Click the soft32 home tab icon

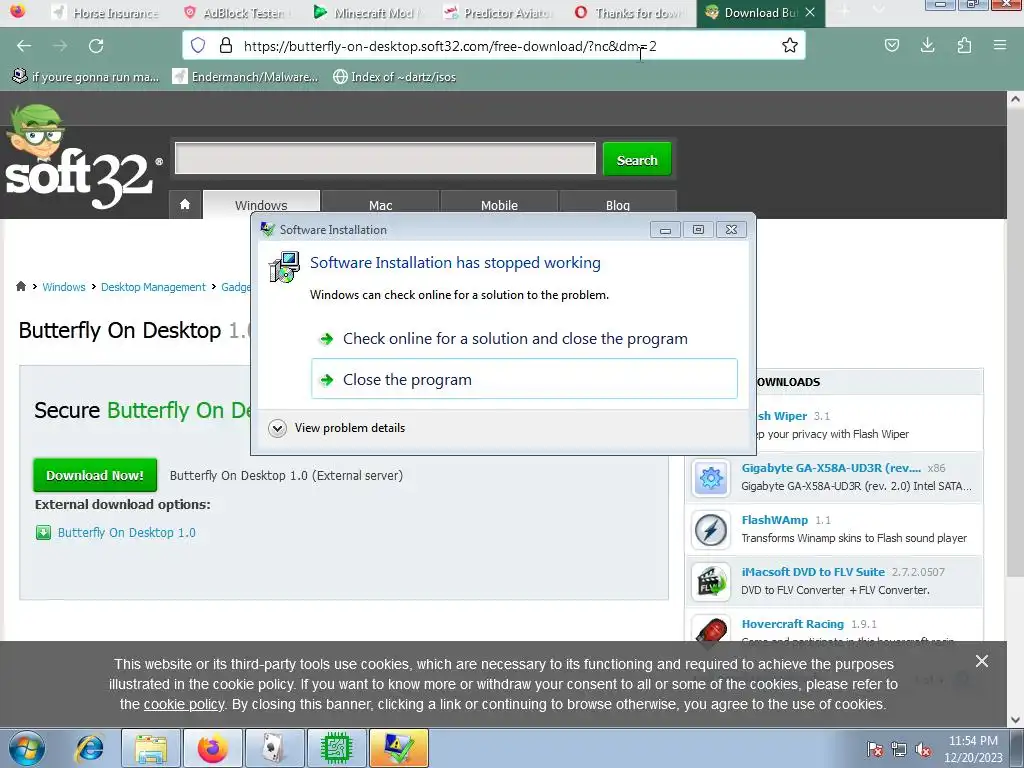coord(185,204)
